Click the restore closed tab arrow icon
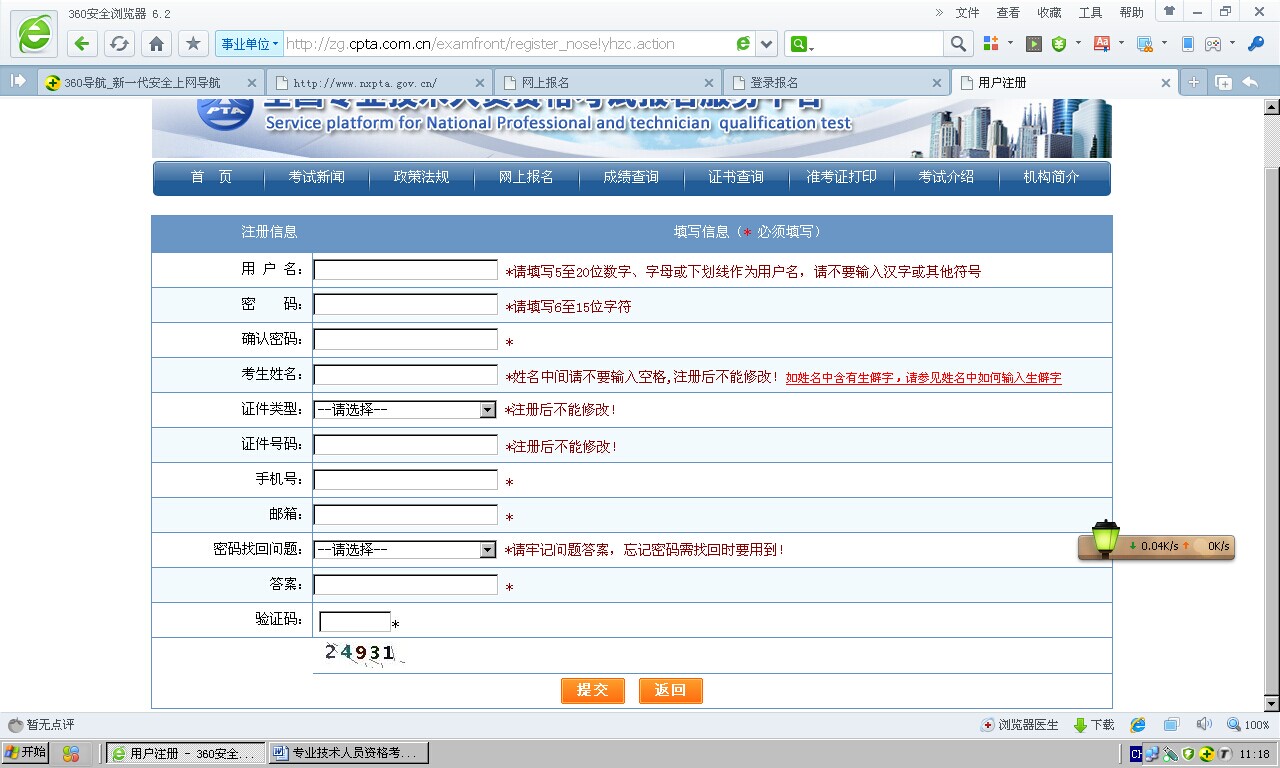Viewport: 1280px width, 768px height. pos(1250,83)
